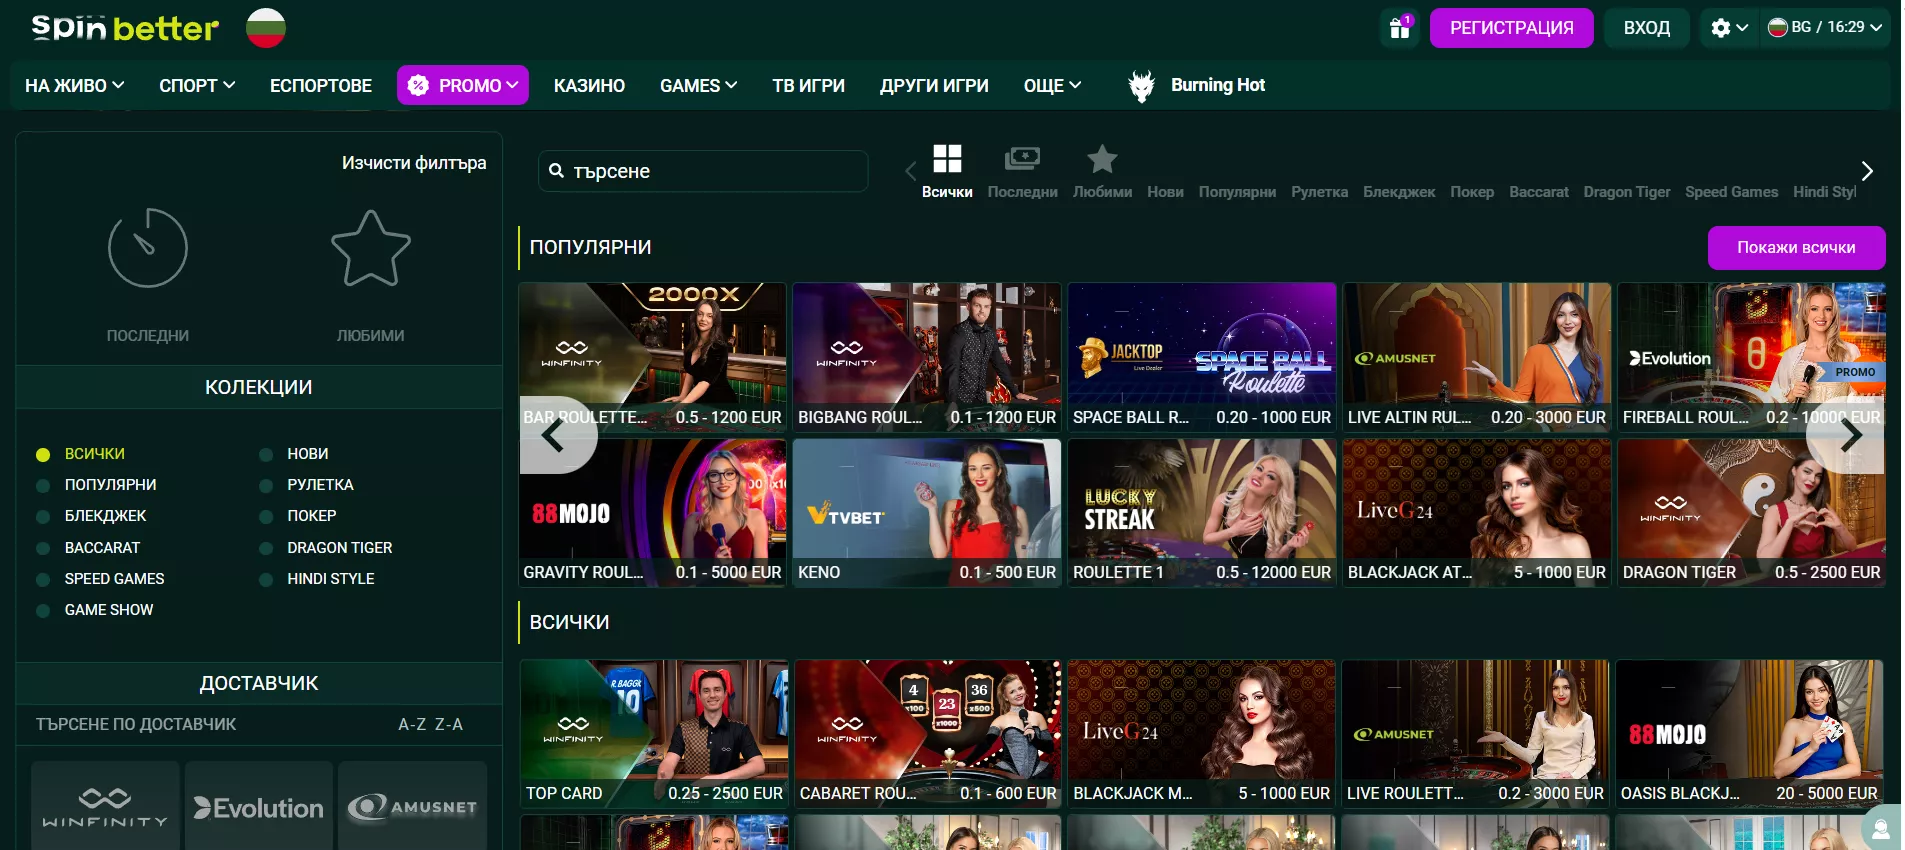Click the Любими star category icon
This screenshot has width=1905, height=850.
coord(1102,160)
